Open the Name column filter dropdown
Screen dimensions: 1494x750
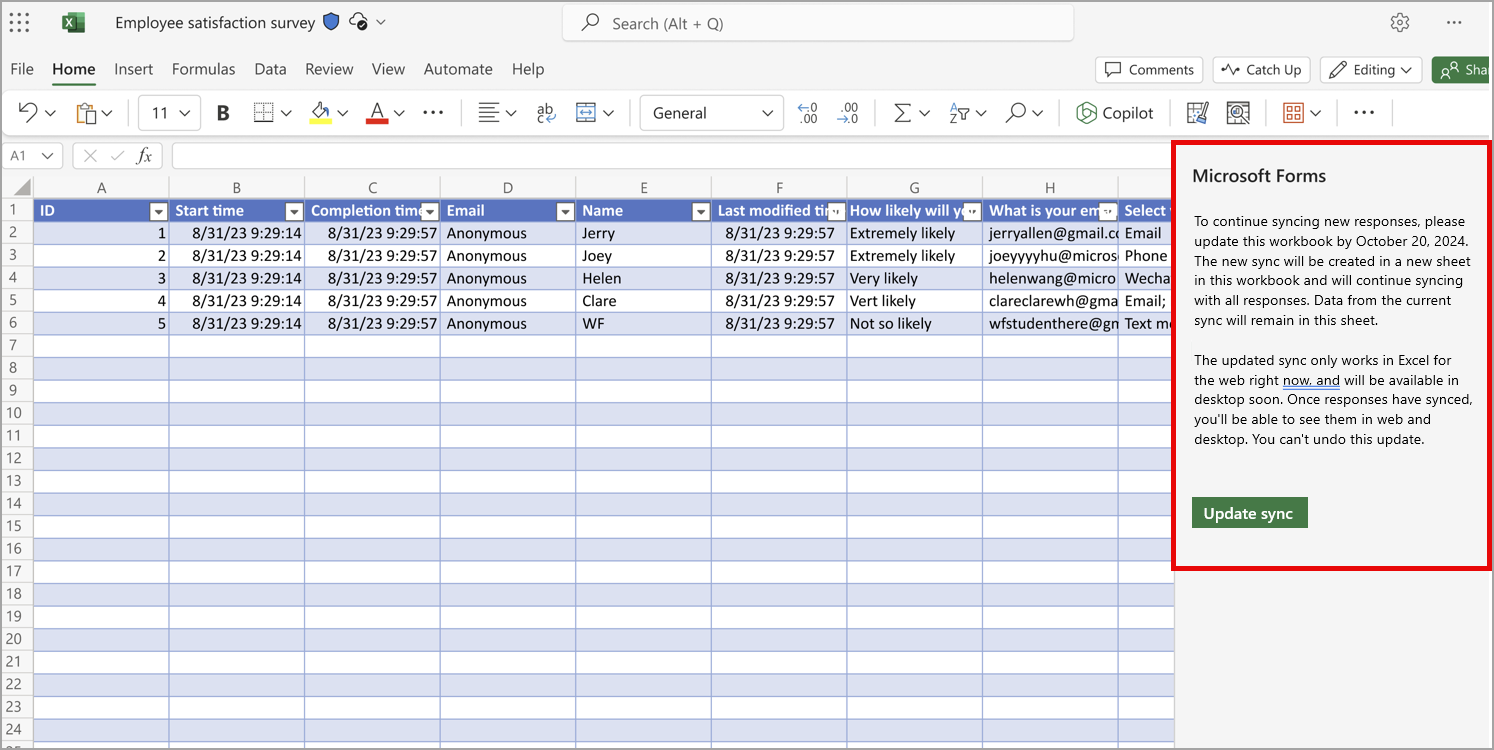[700, 211]
